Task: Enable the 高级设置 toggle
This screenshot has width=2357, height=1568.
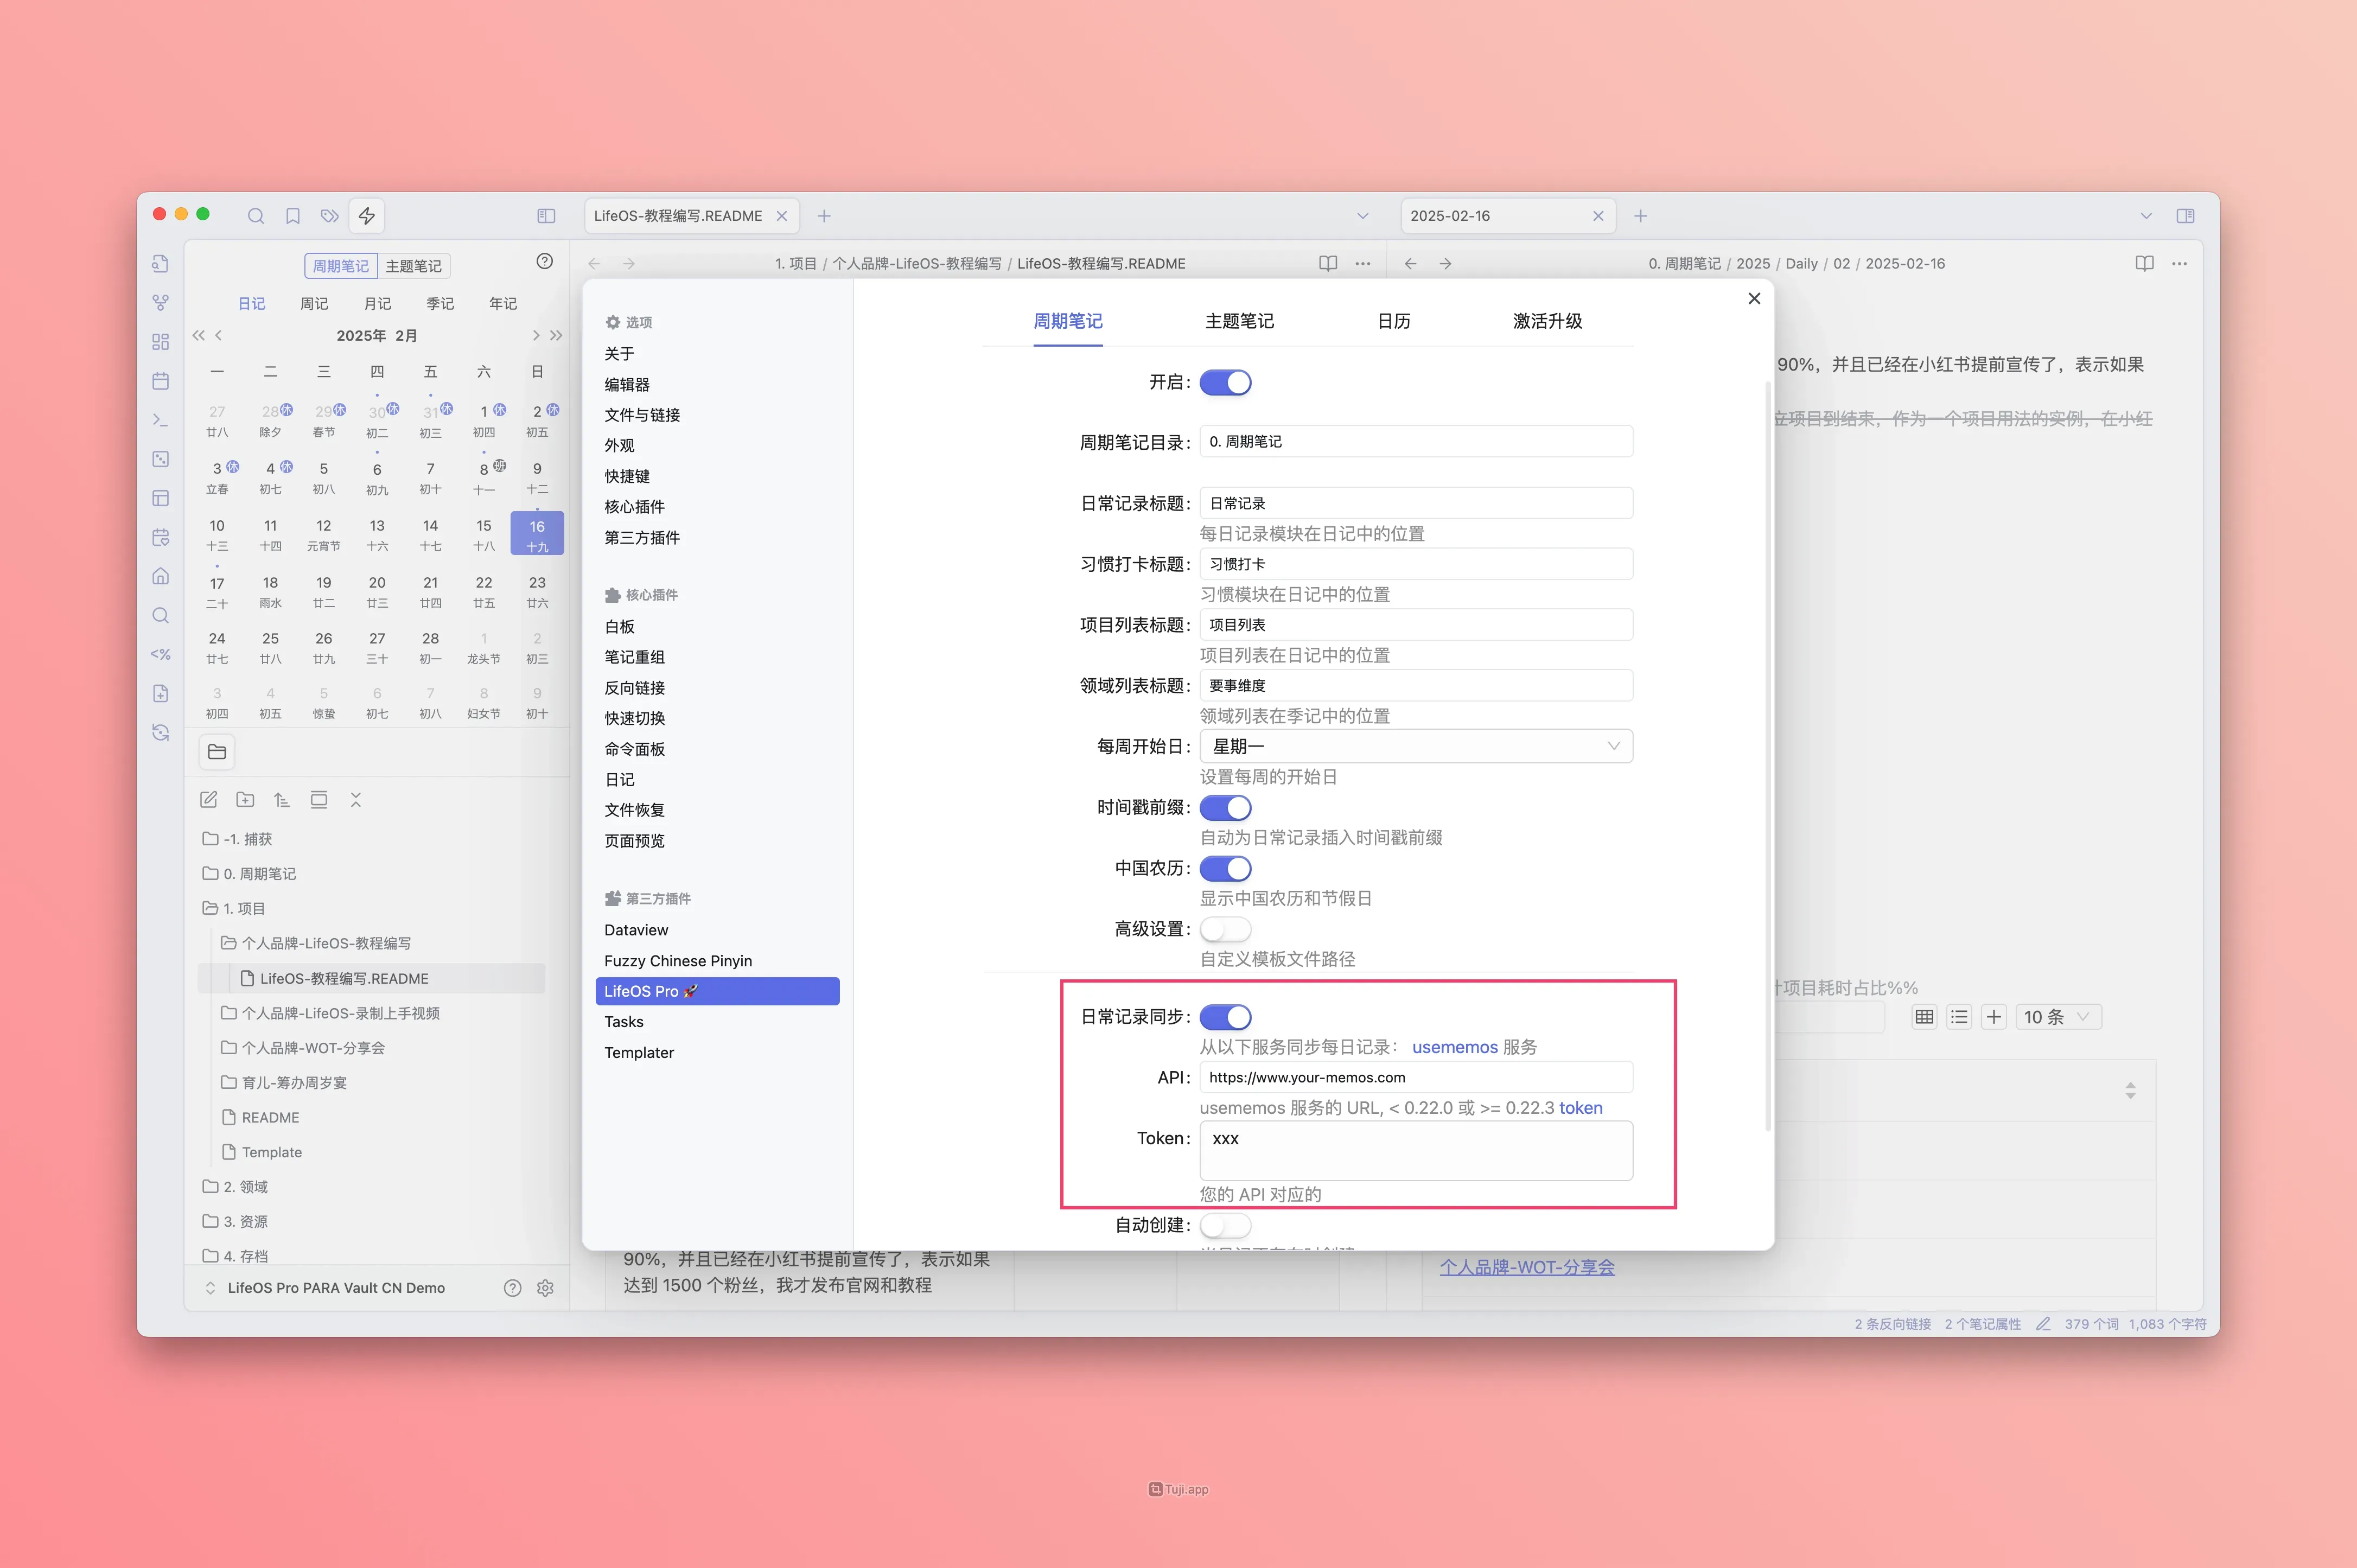Action: (x=1225, y=930)
